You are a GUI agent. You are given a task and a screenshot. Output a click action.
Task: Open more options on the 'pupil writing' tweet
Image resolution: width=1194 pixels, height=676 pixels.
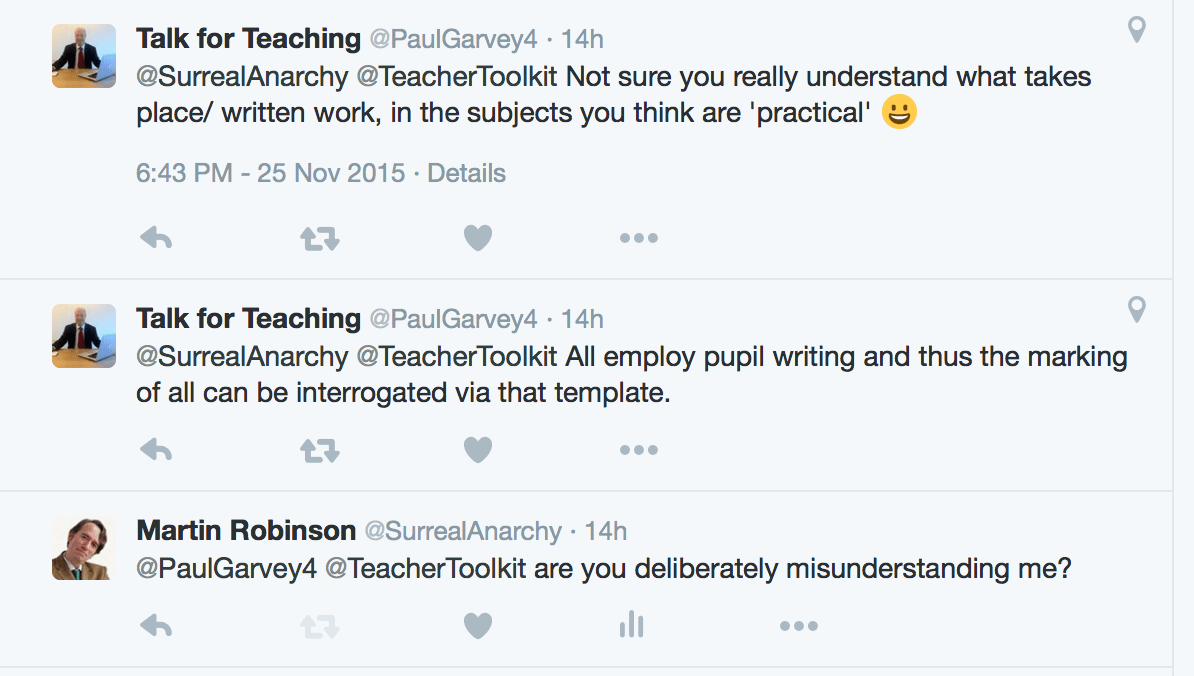coord(639,449)
